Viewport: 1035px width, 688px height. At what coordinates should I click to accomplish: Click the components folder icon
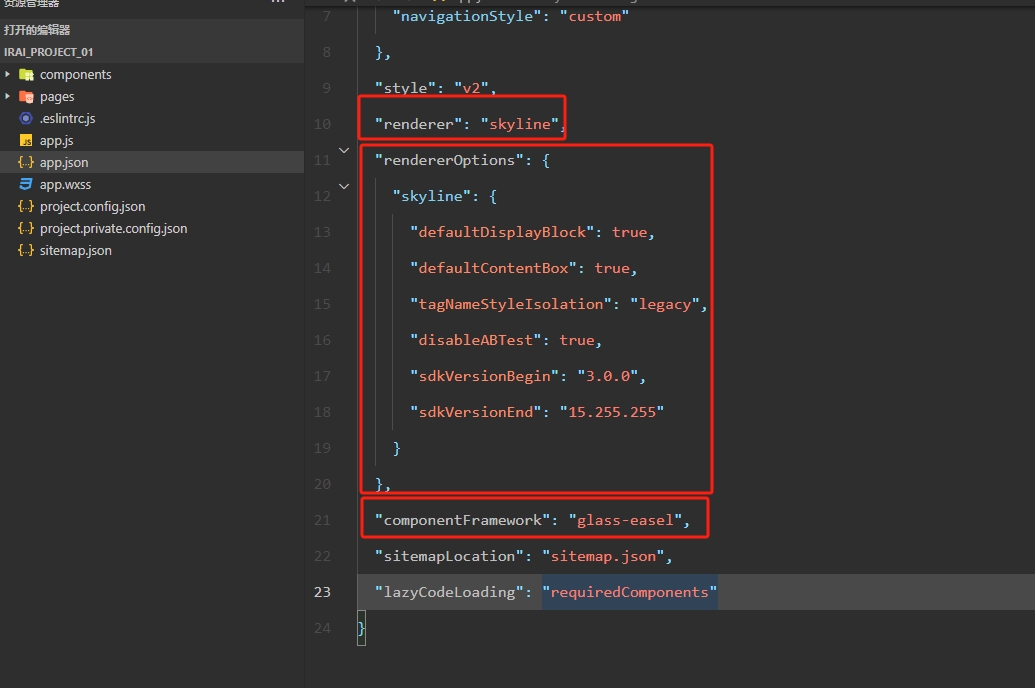pos(26,75)
